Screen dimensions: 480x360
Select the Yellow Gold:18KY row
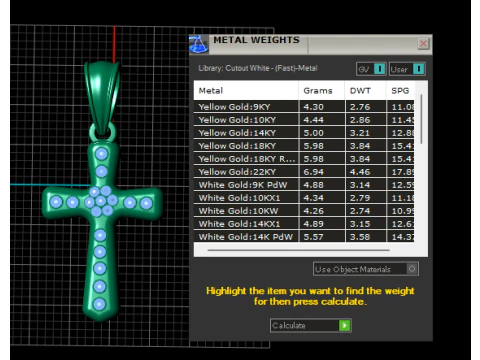[304, 146]
